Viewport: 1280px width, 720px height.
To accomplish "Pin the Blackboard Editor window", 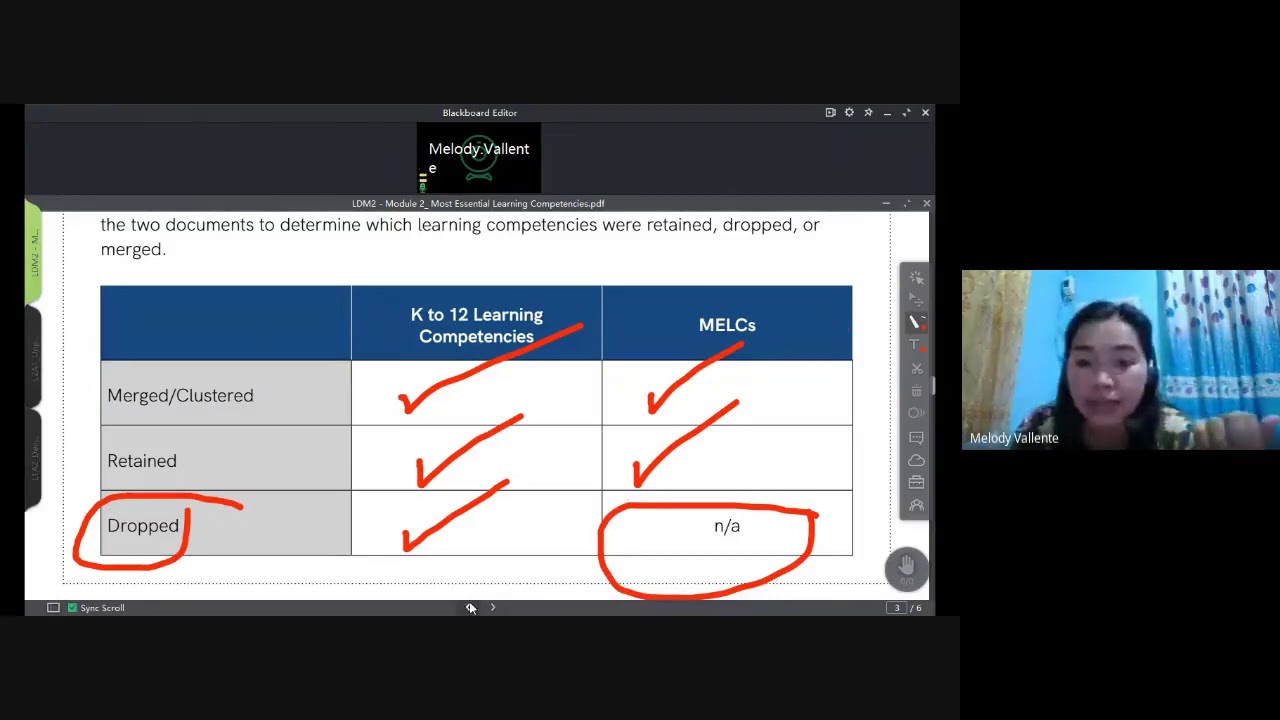I will (x=868, y=113).
